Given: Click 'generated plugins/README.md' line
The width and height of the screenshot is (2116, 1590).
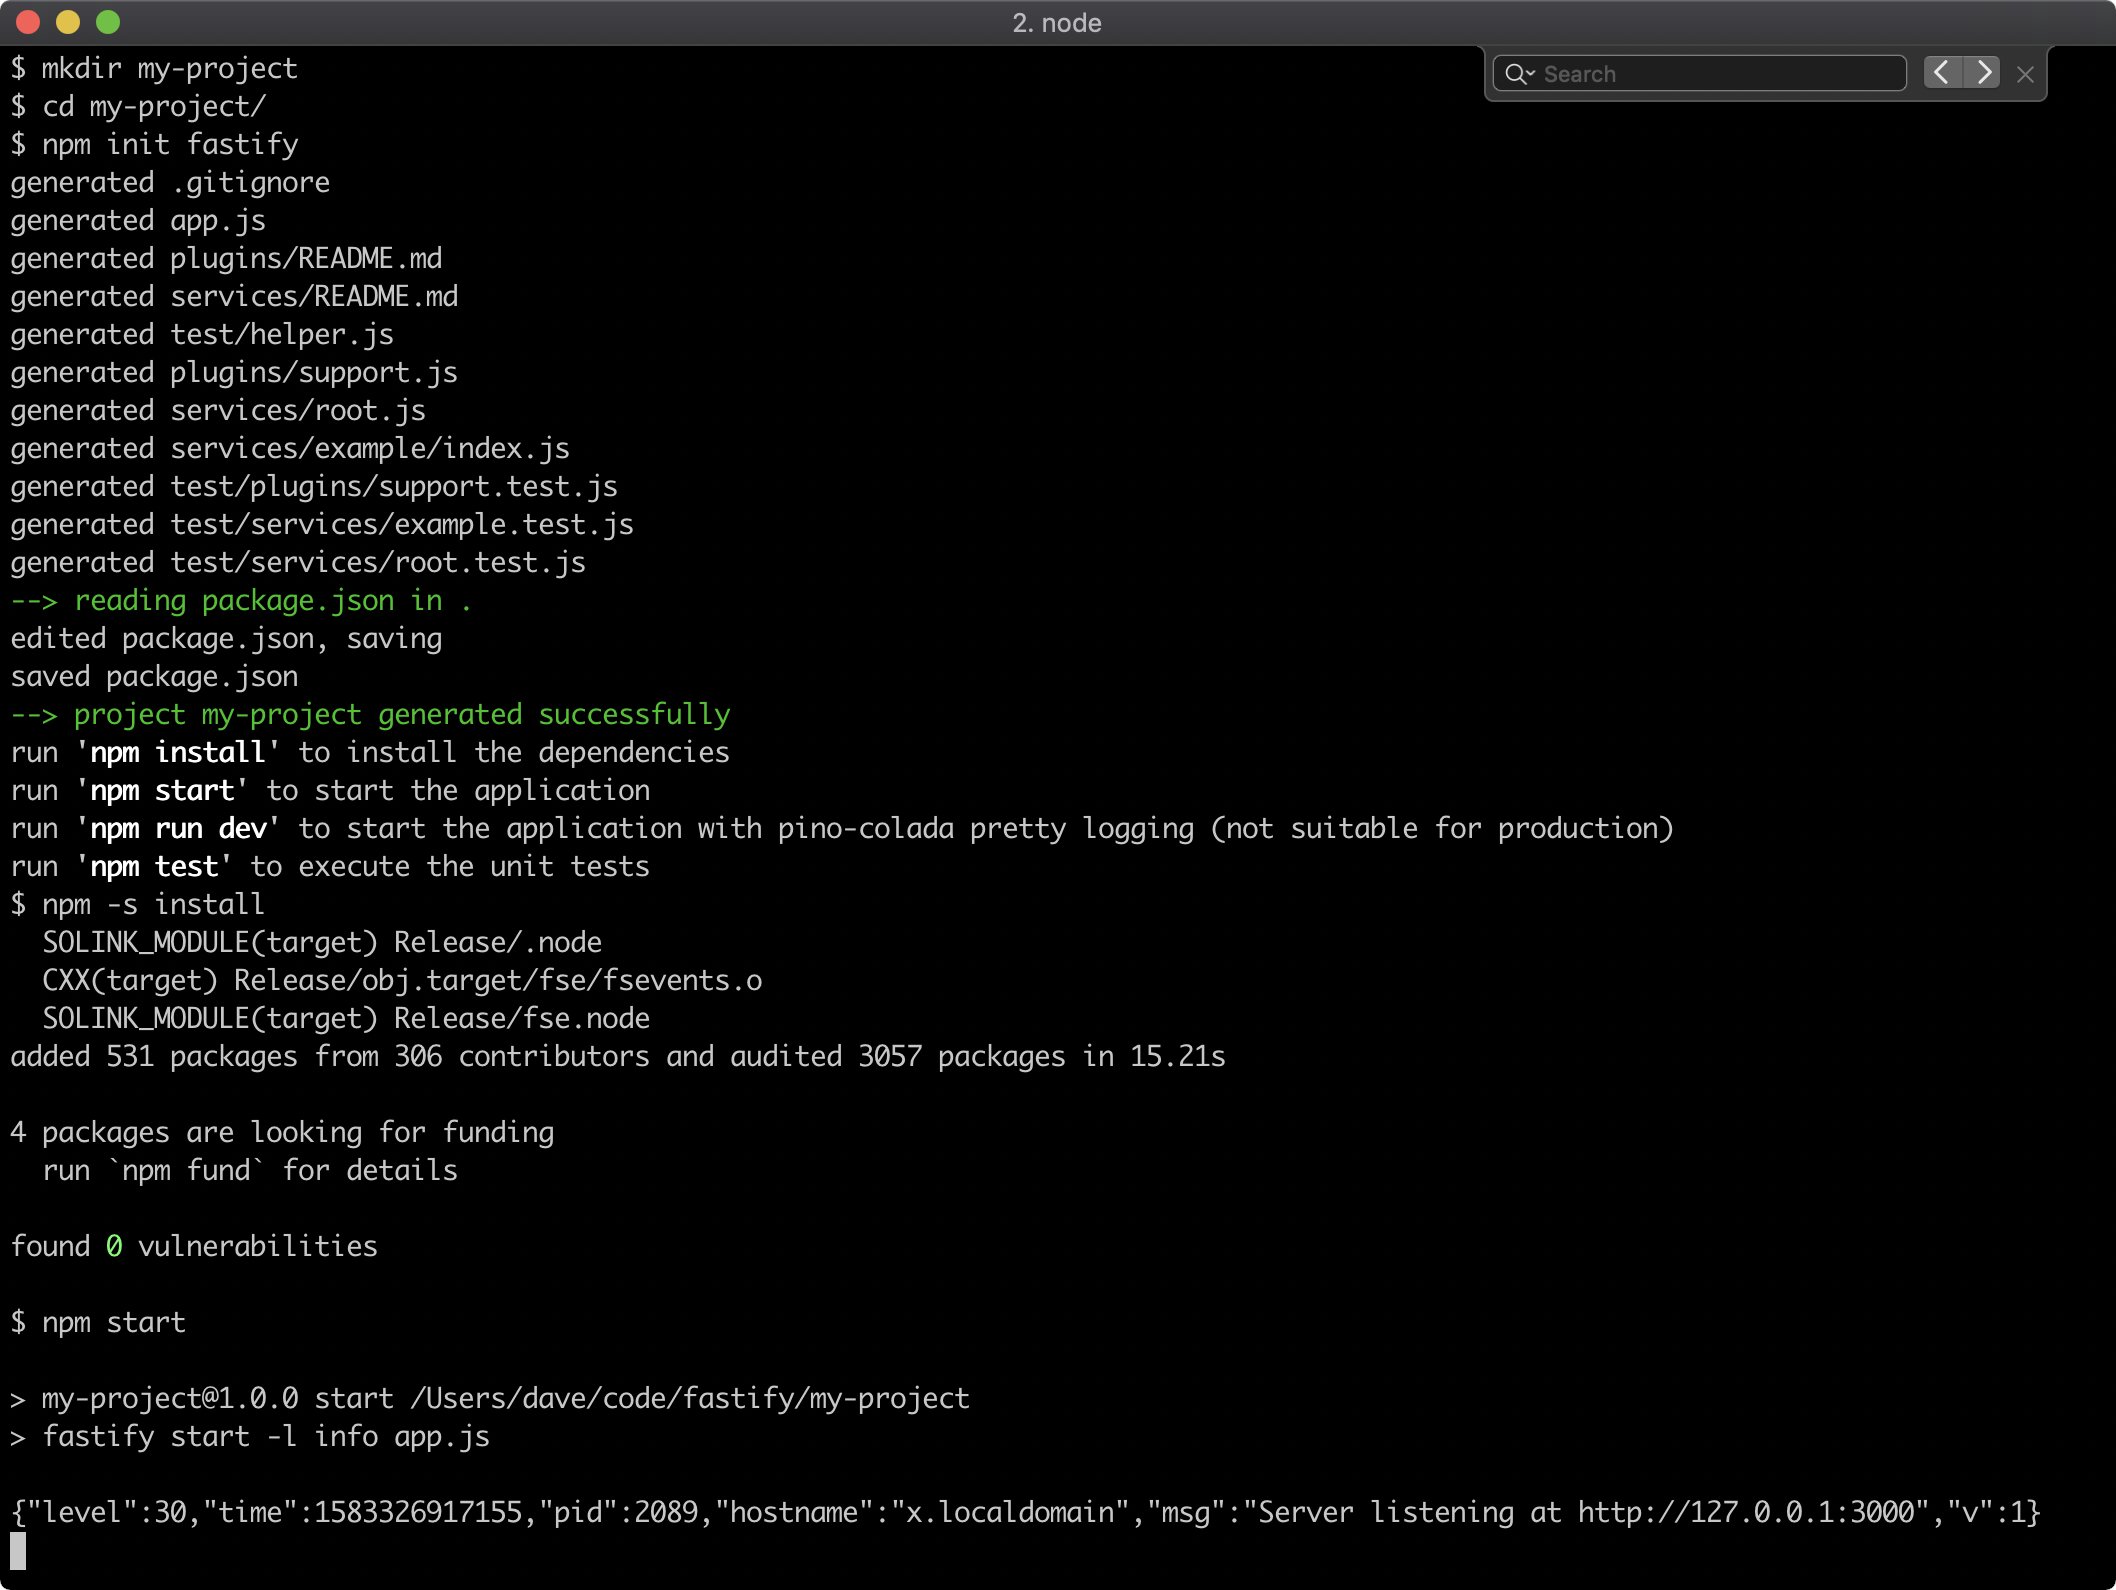Looking at the screenshot, I should (226, 259).
